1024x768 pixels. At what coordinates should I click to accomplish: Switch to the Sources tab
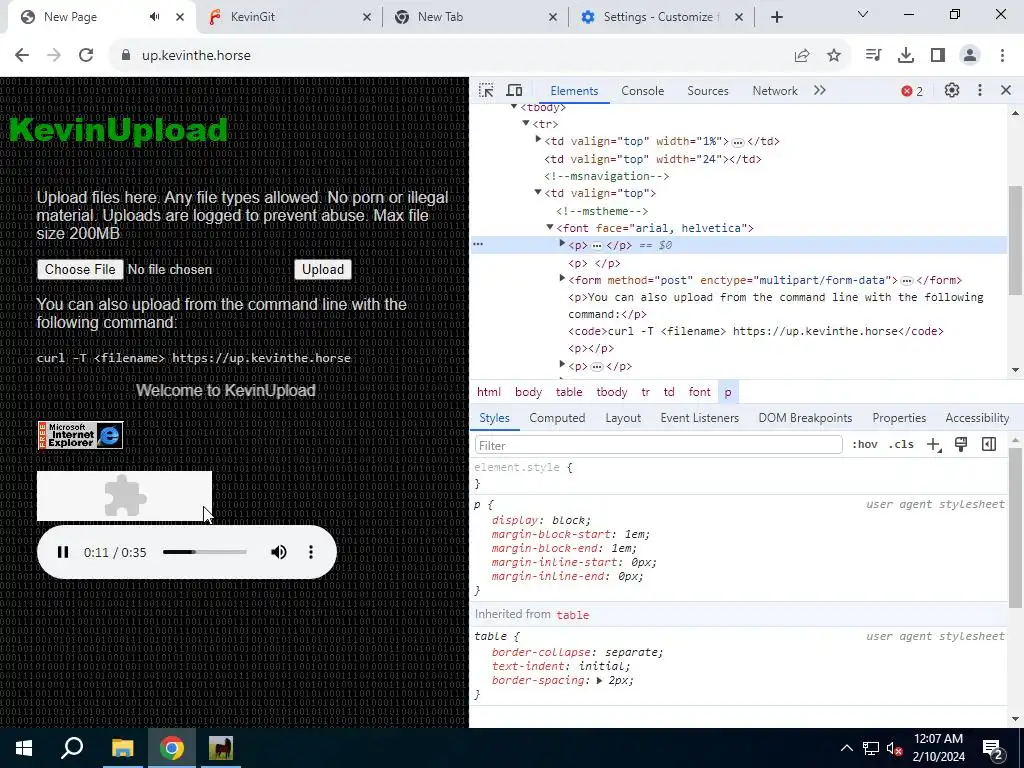coord(707,91)
